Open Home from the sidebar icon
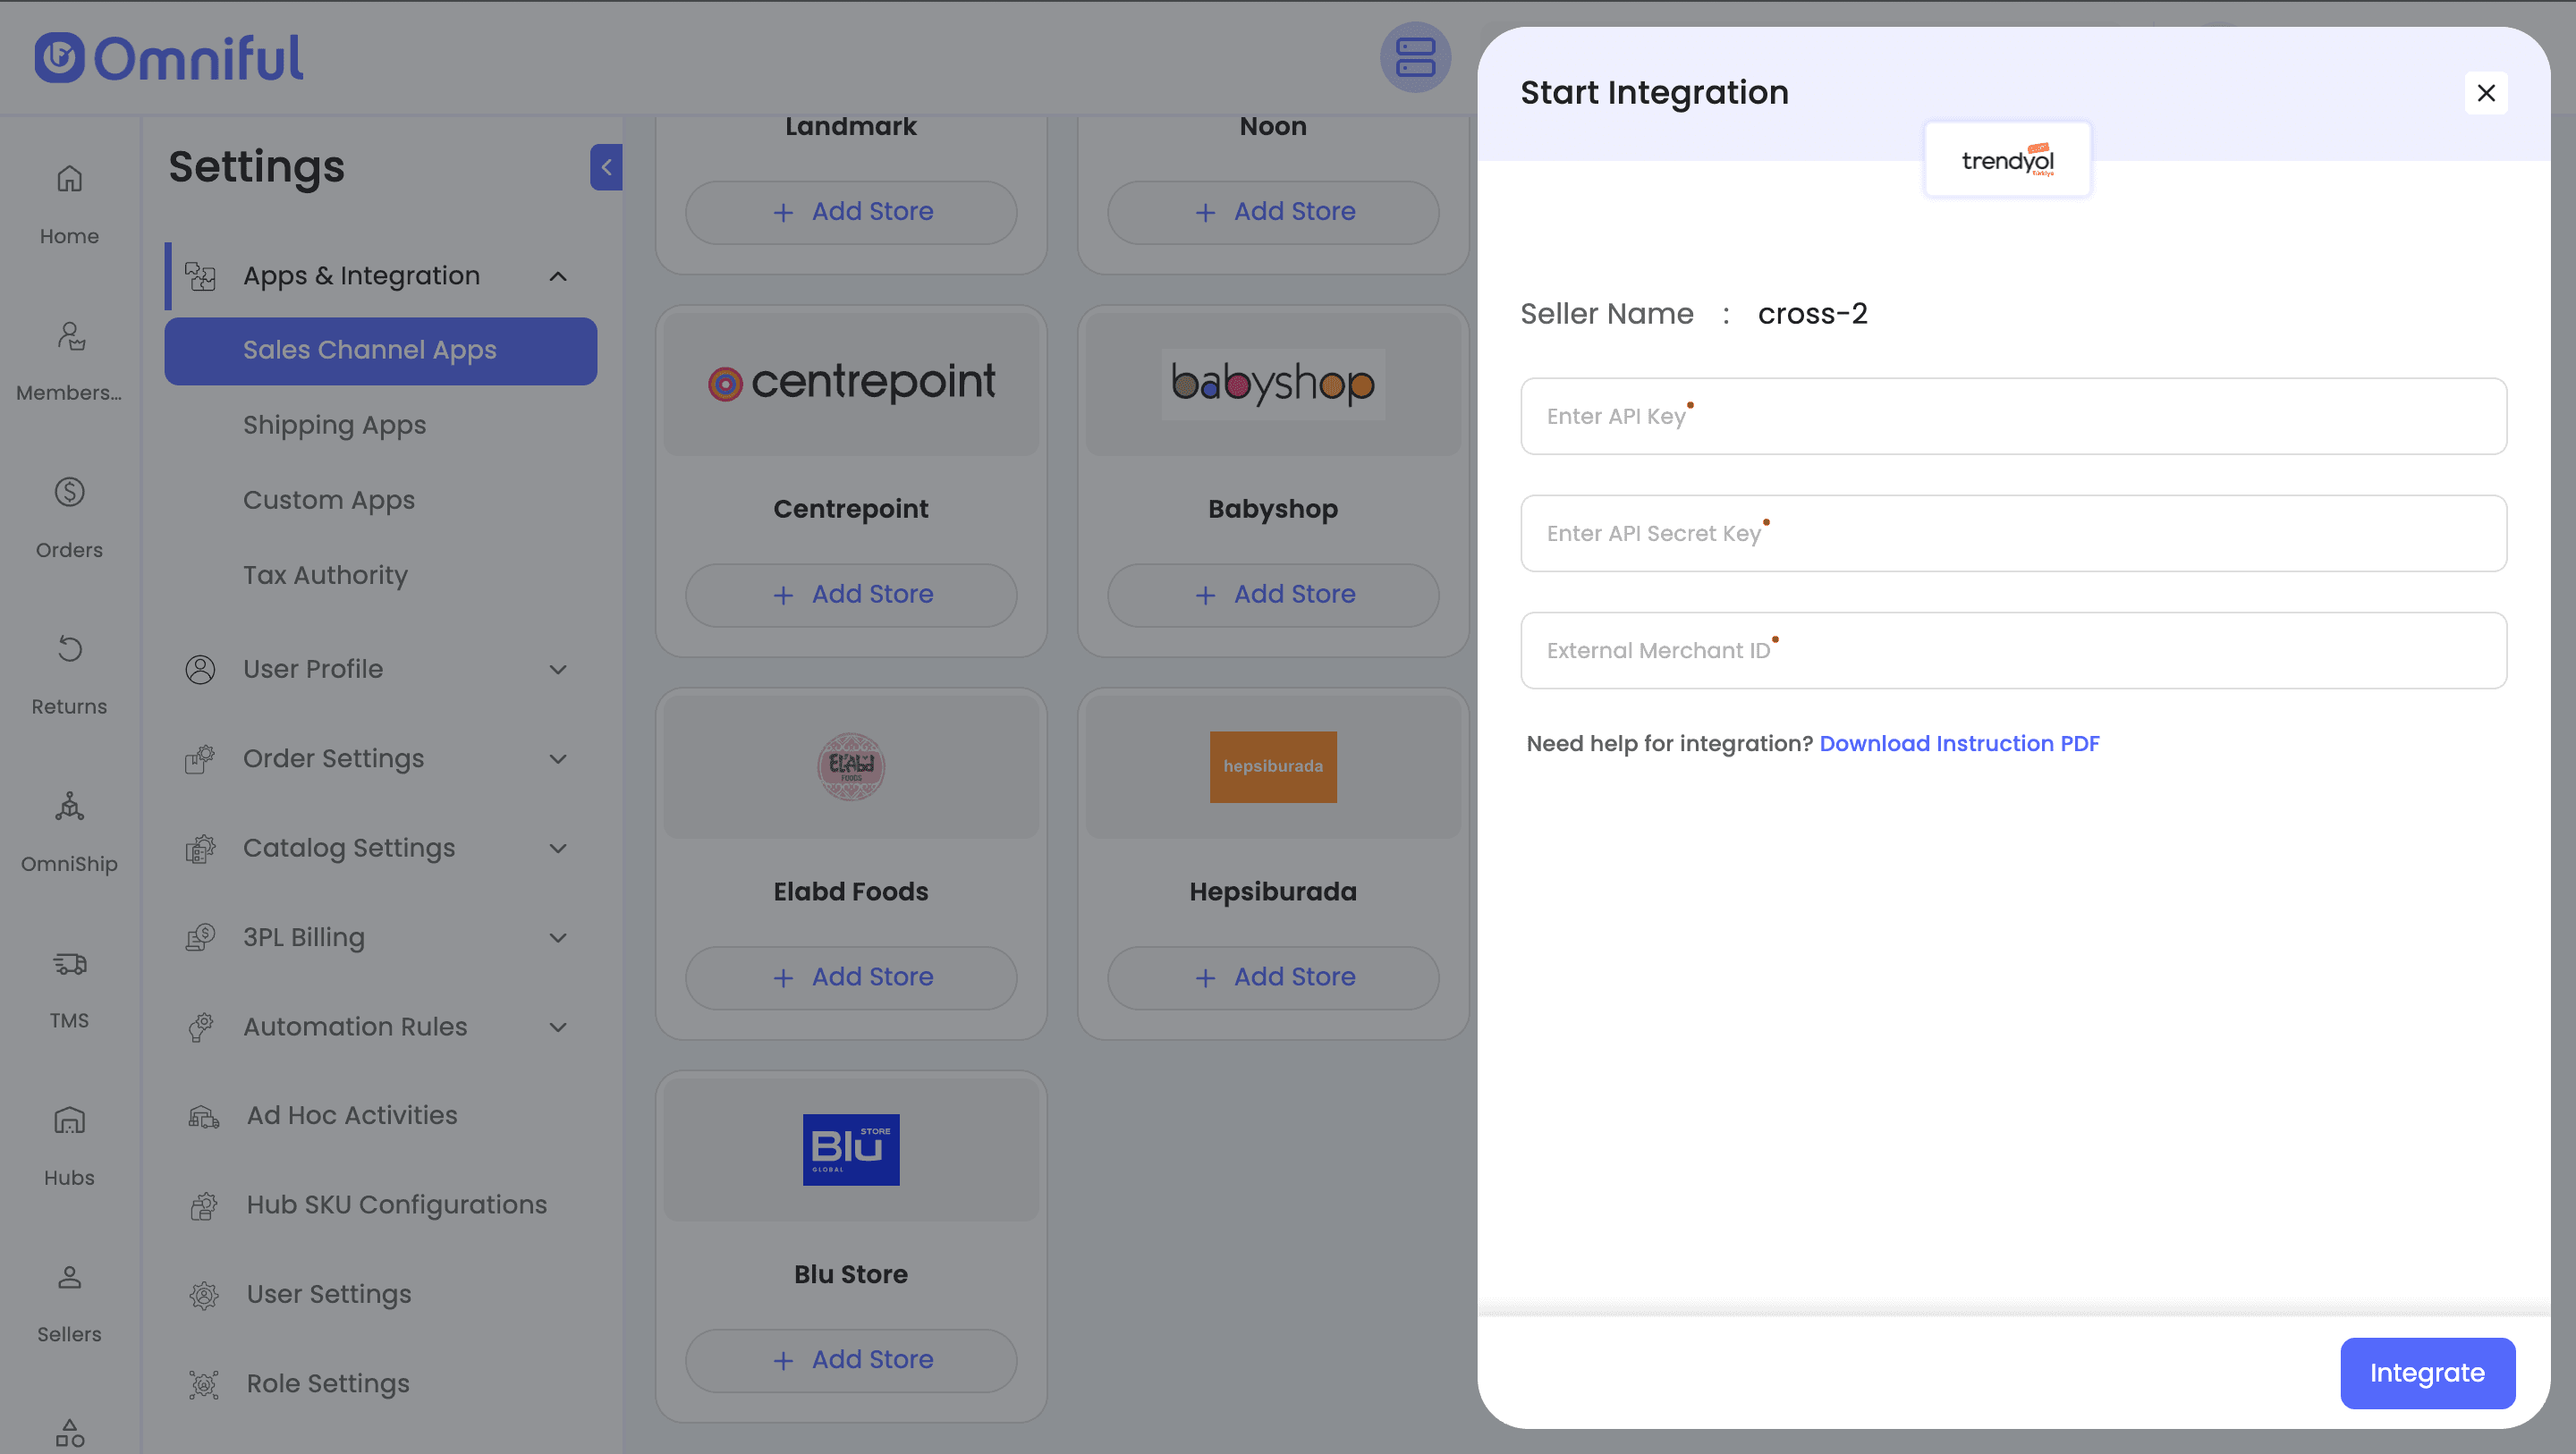Viewport: 2576px width, 1454px height. 69,180
